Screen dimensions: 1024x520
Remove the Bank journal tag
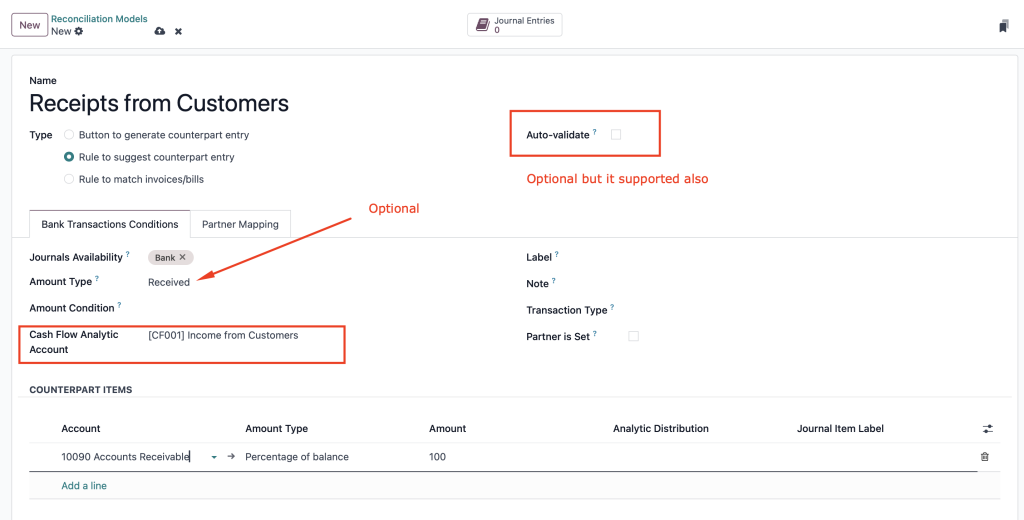(183, 257)
